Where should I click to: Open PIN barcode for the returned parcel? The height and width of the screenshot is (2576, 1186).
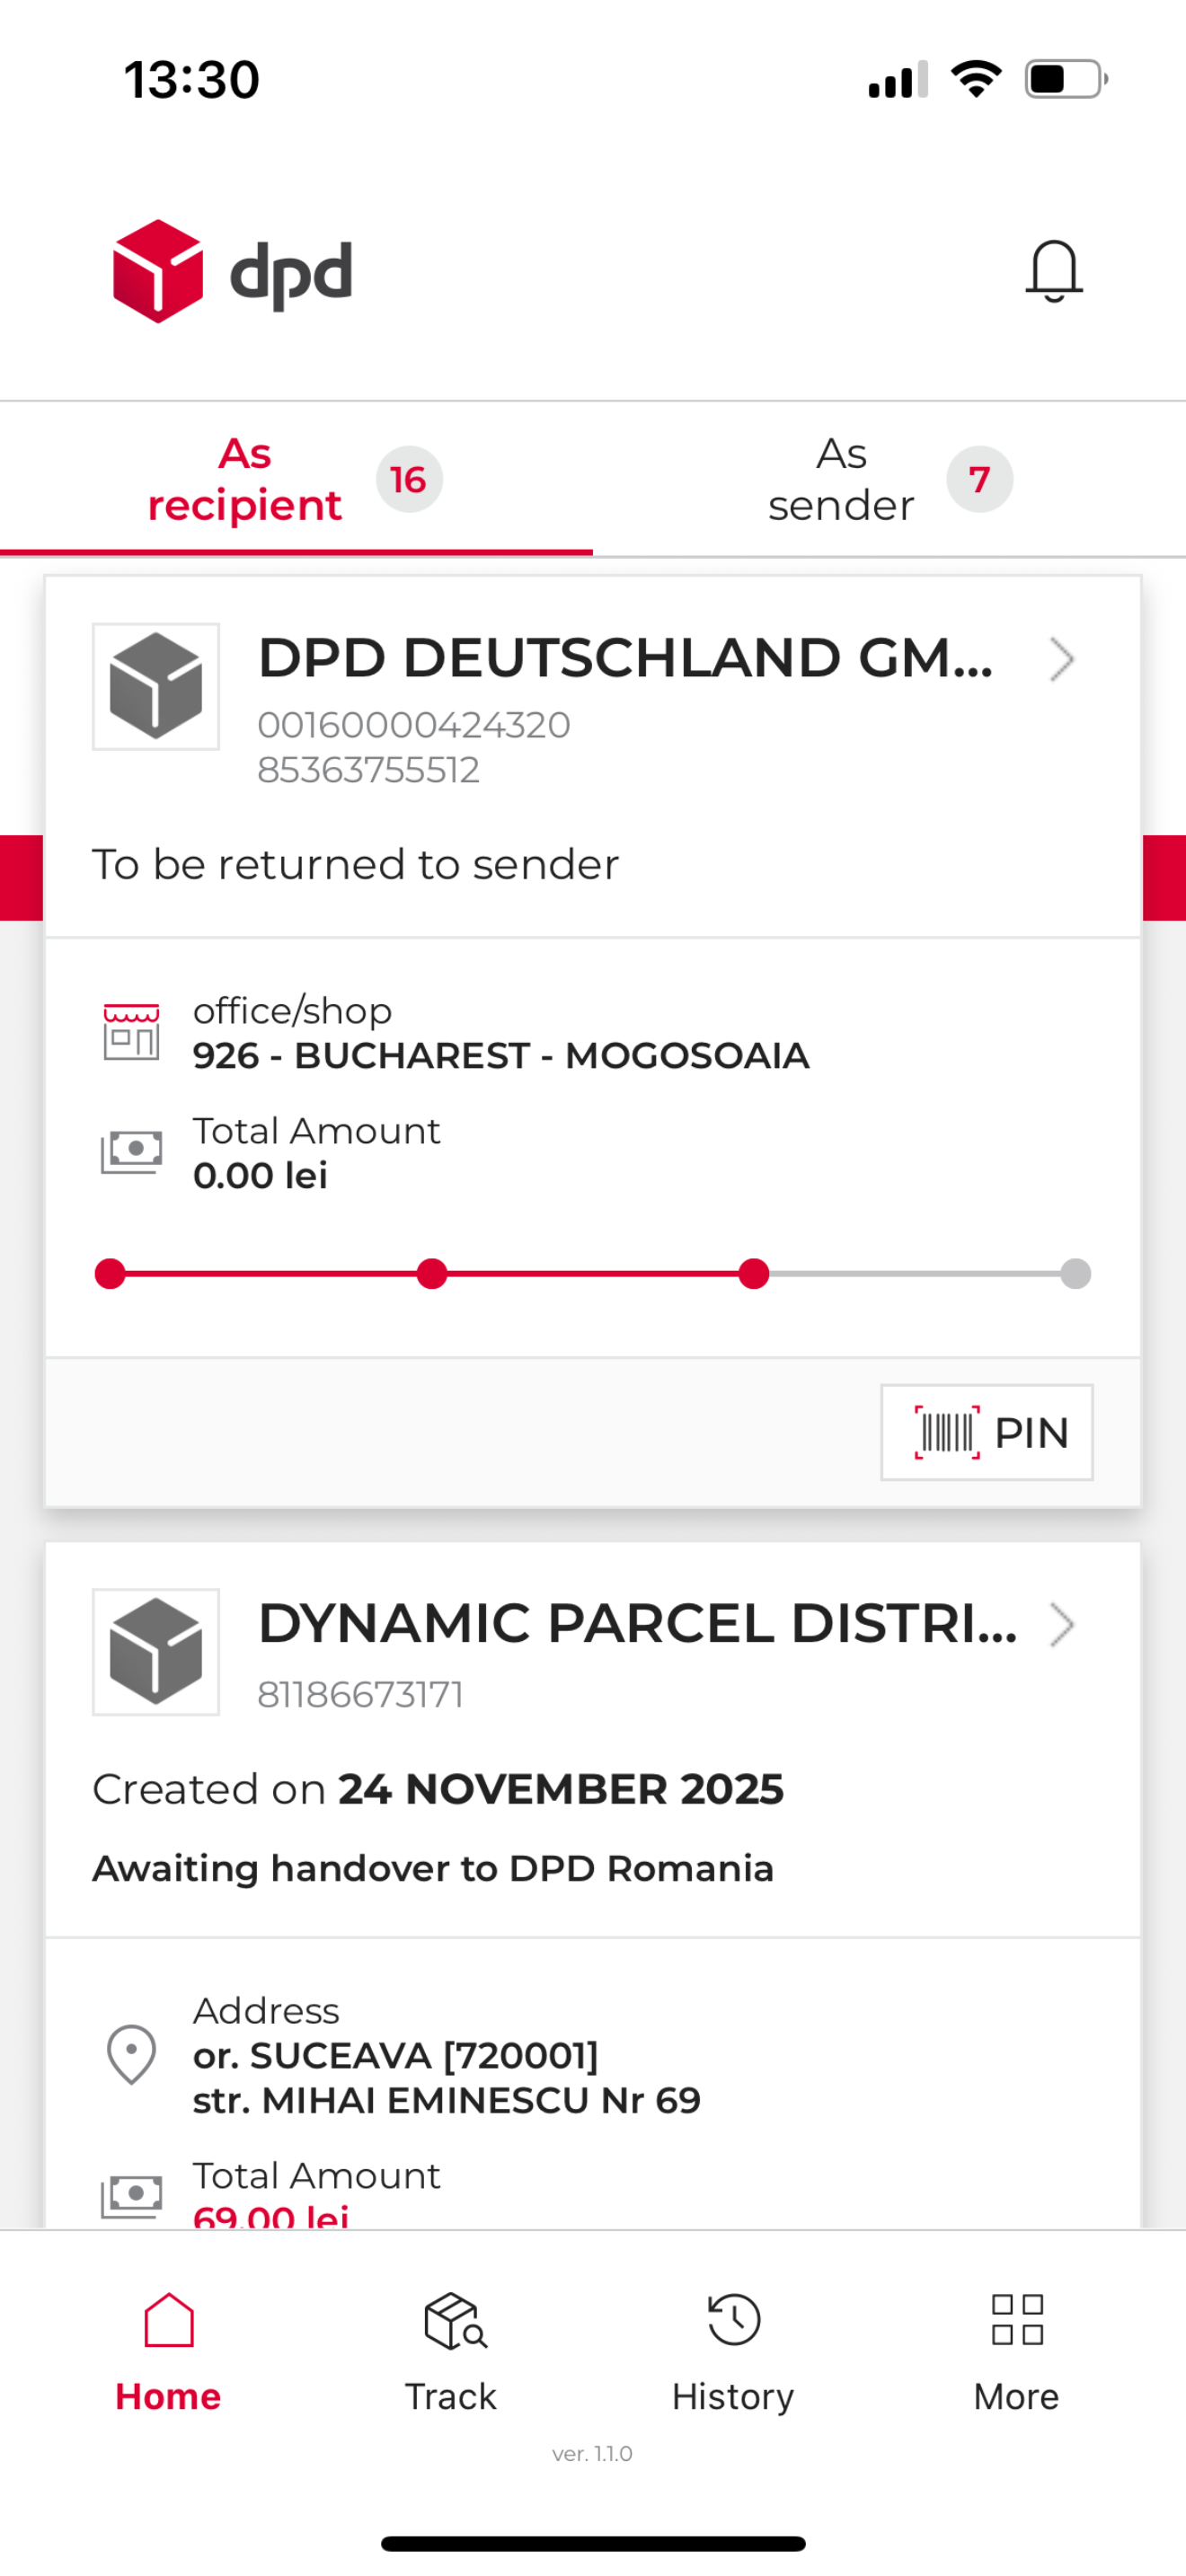pos(986,1432)
